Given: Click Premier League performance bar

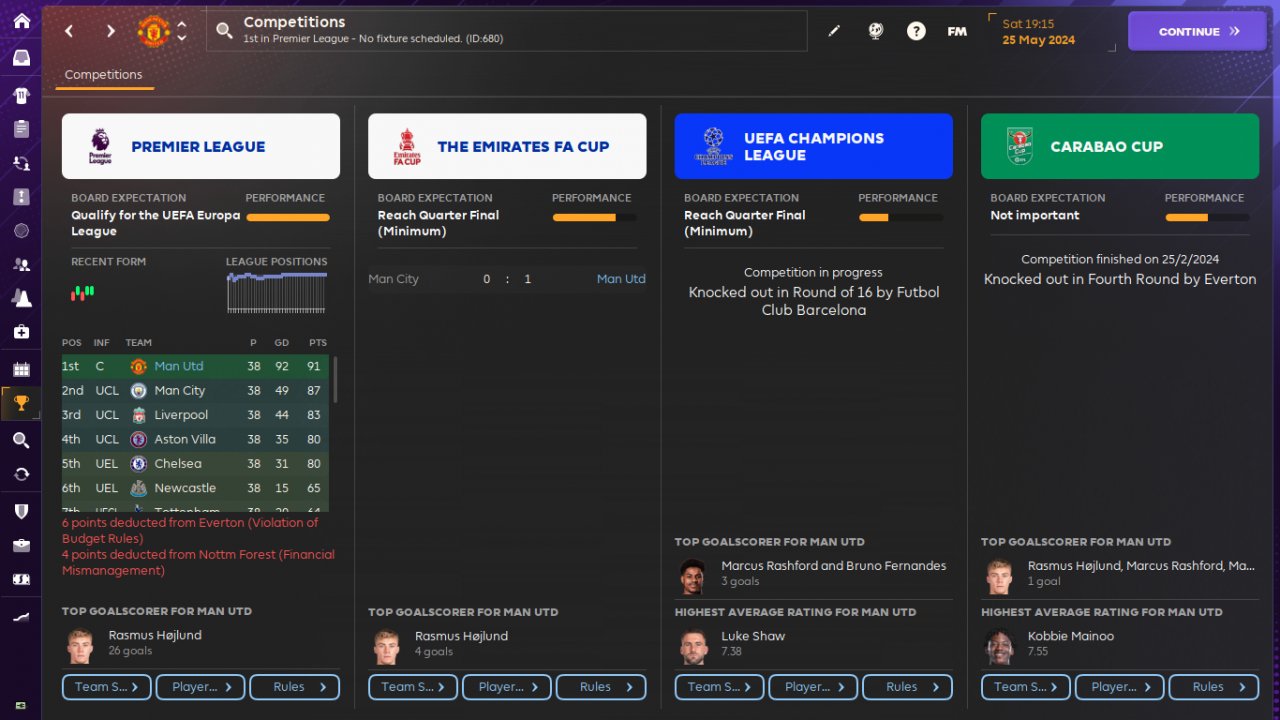Looking at the screenshot, I should [288, 217].
